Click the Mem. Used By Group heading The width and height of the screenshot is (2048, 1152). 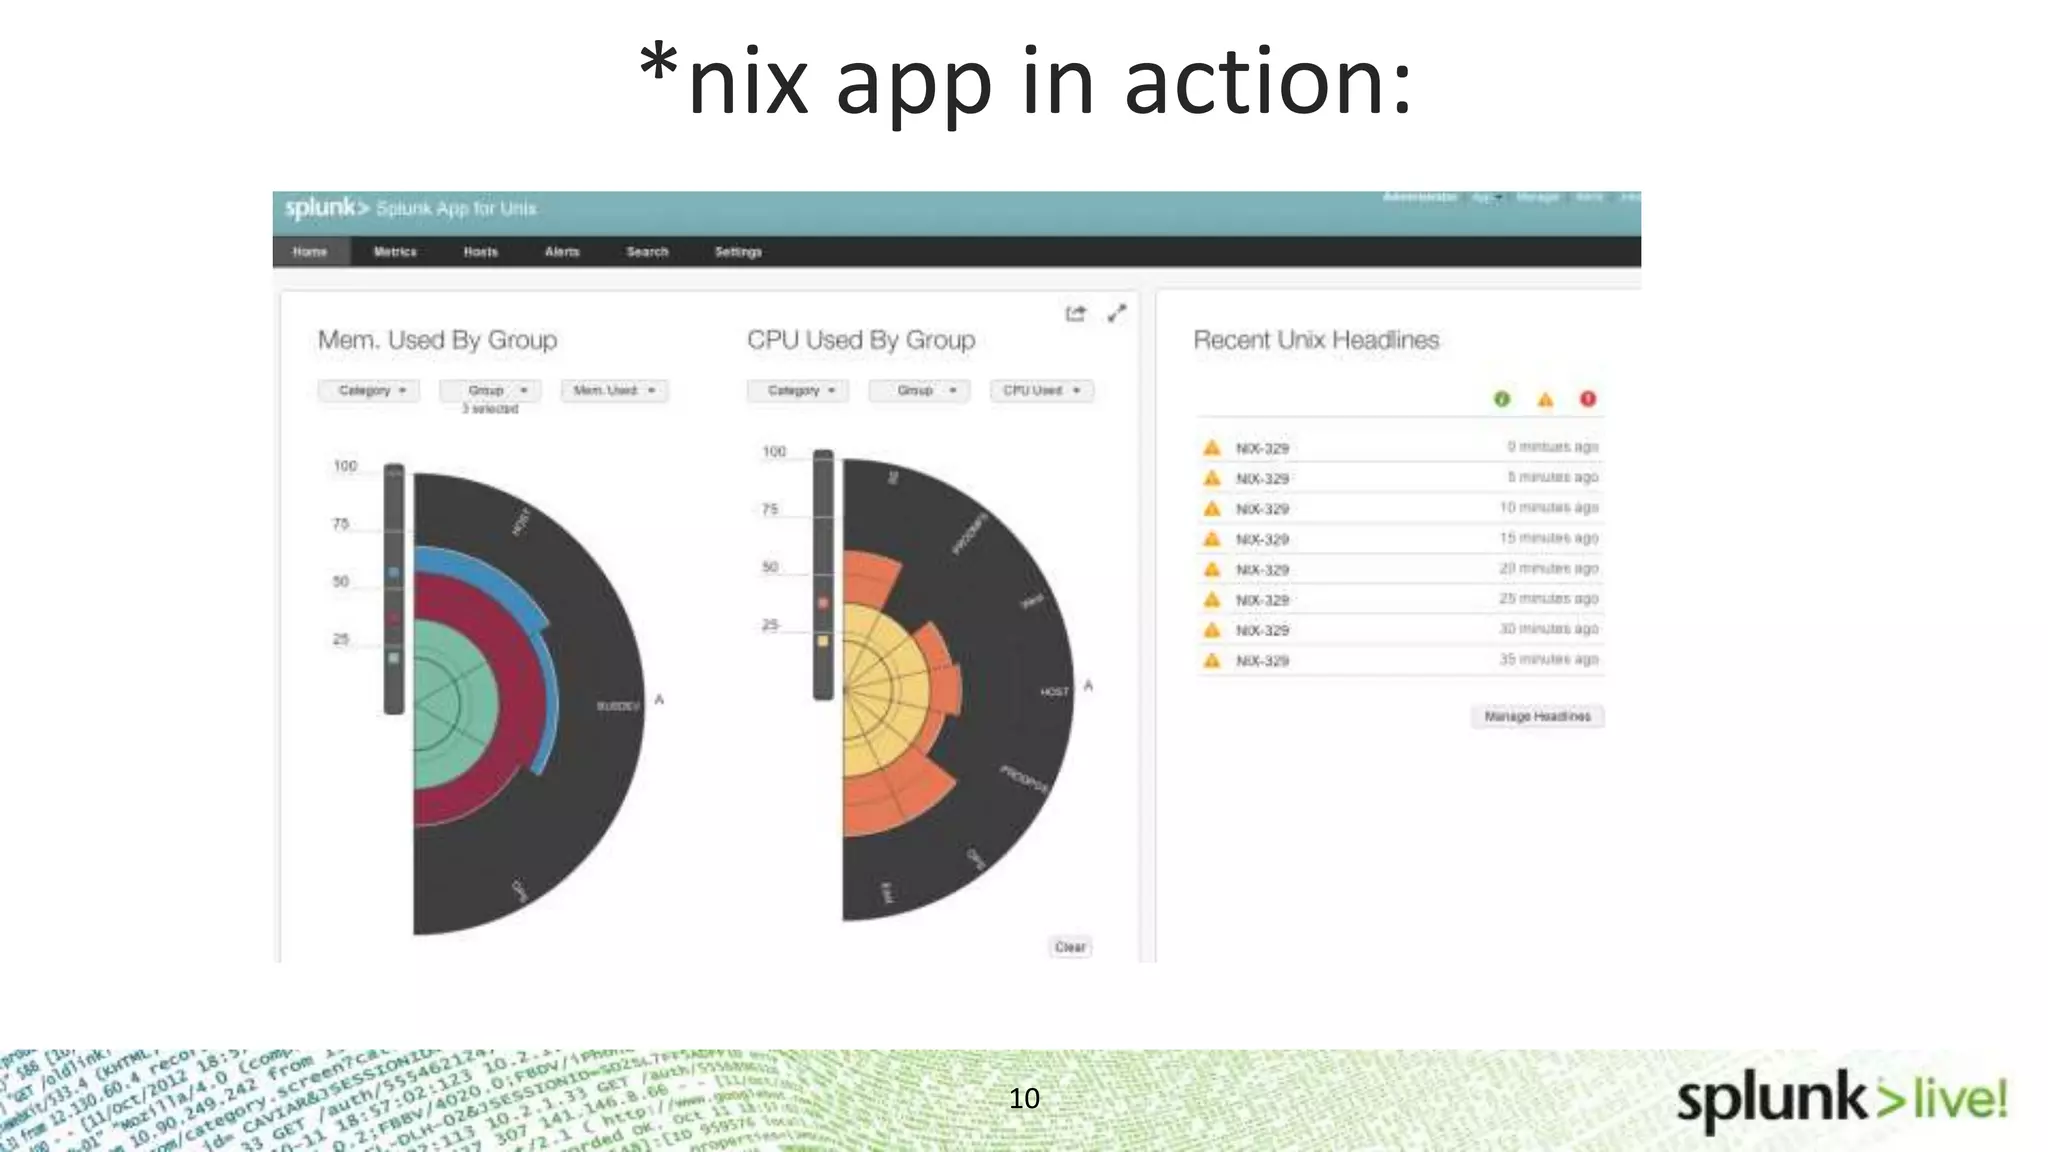click(437, 340)
